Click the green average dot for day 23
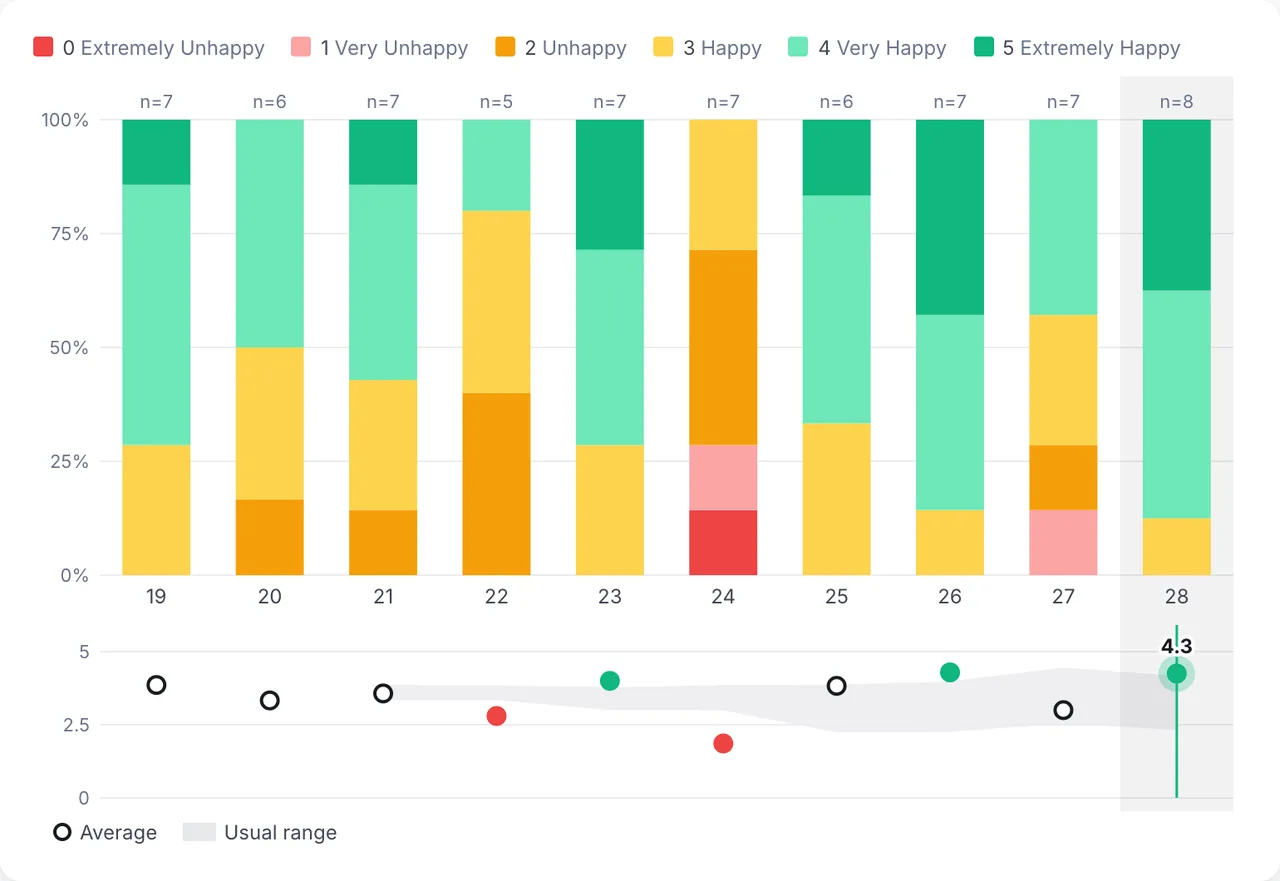This screenshot has width=1280, height=881. [610, 681]
